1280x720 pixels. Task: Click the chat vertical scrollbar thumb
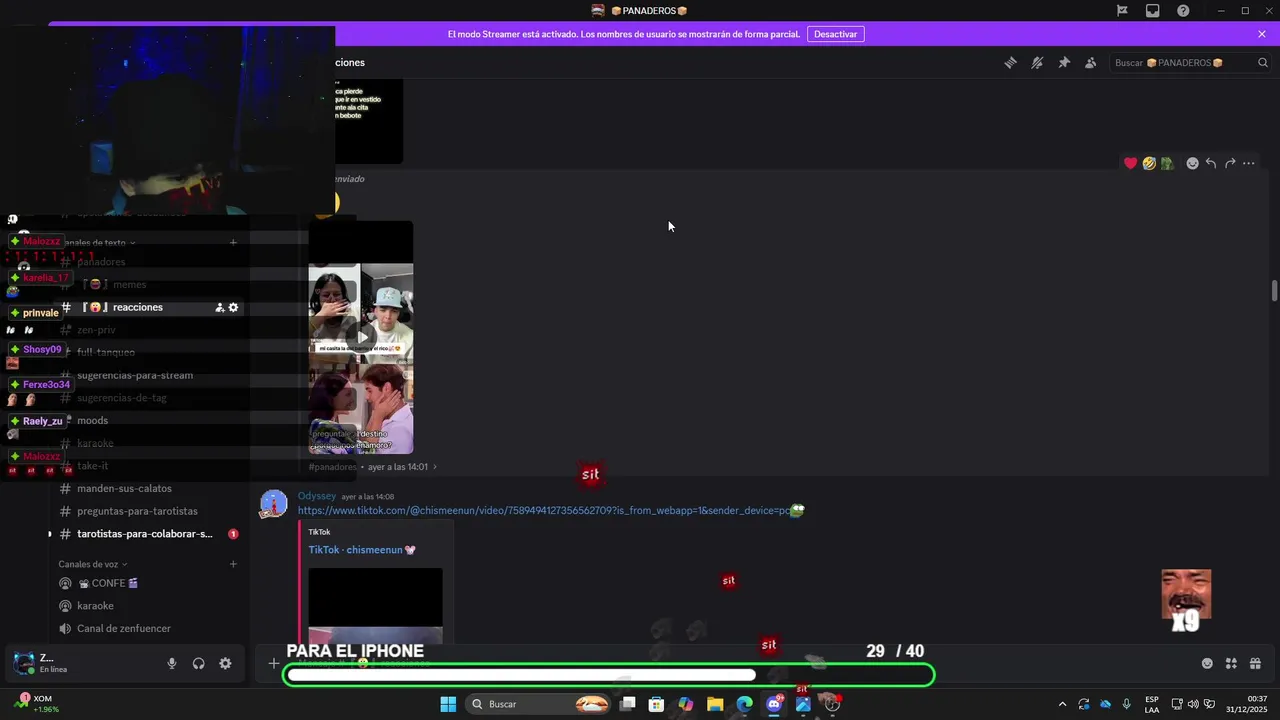(1274, 290)
